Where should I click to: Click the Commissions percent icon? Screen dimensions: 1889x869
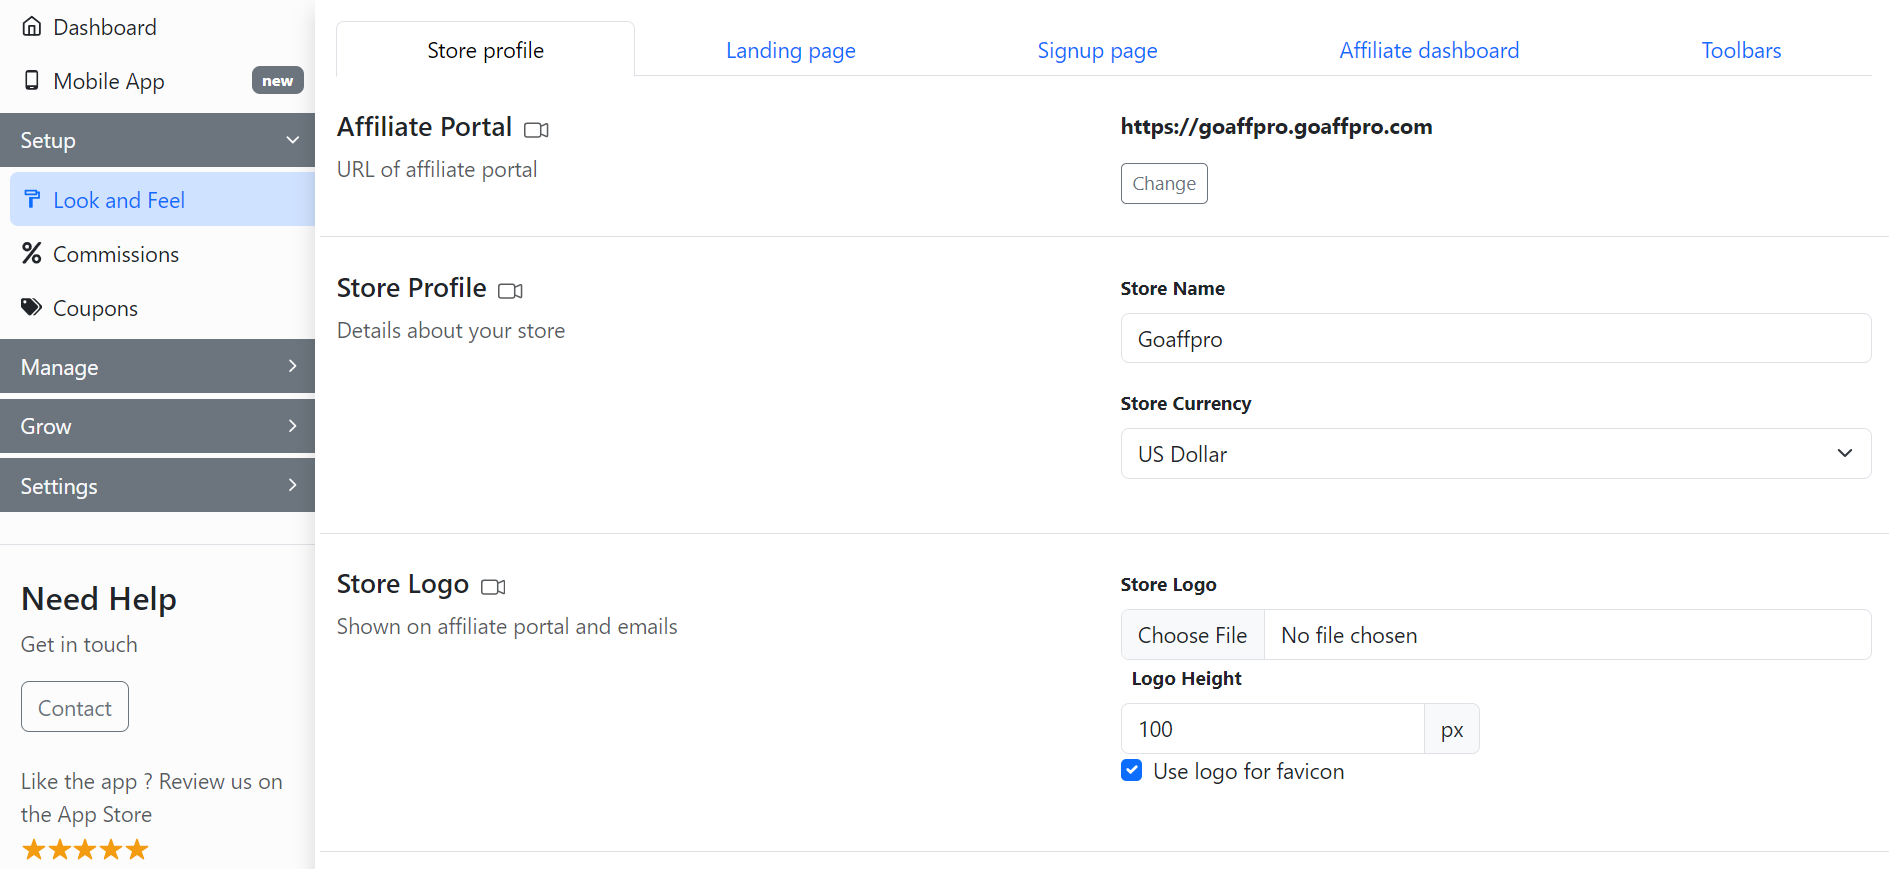[x=32, y=254]
